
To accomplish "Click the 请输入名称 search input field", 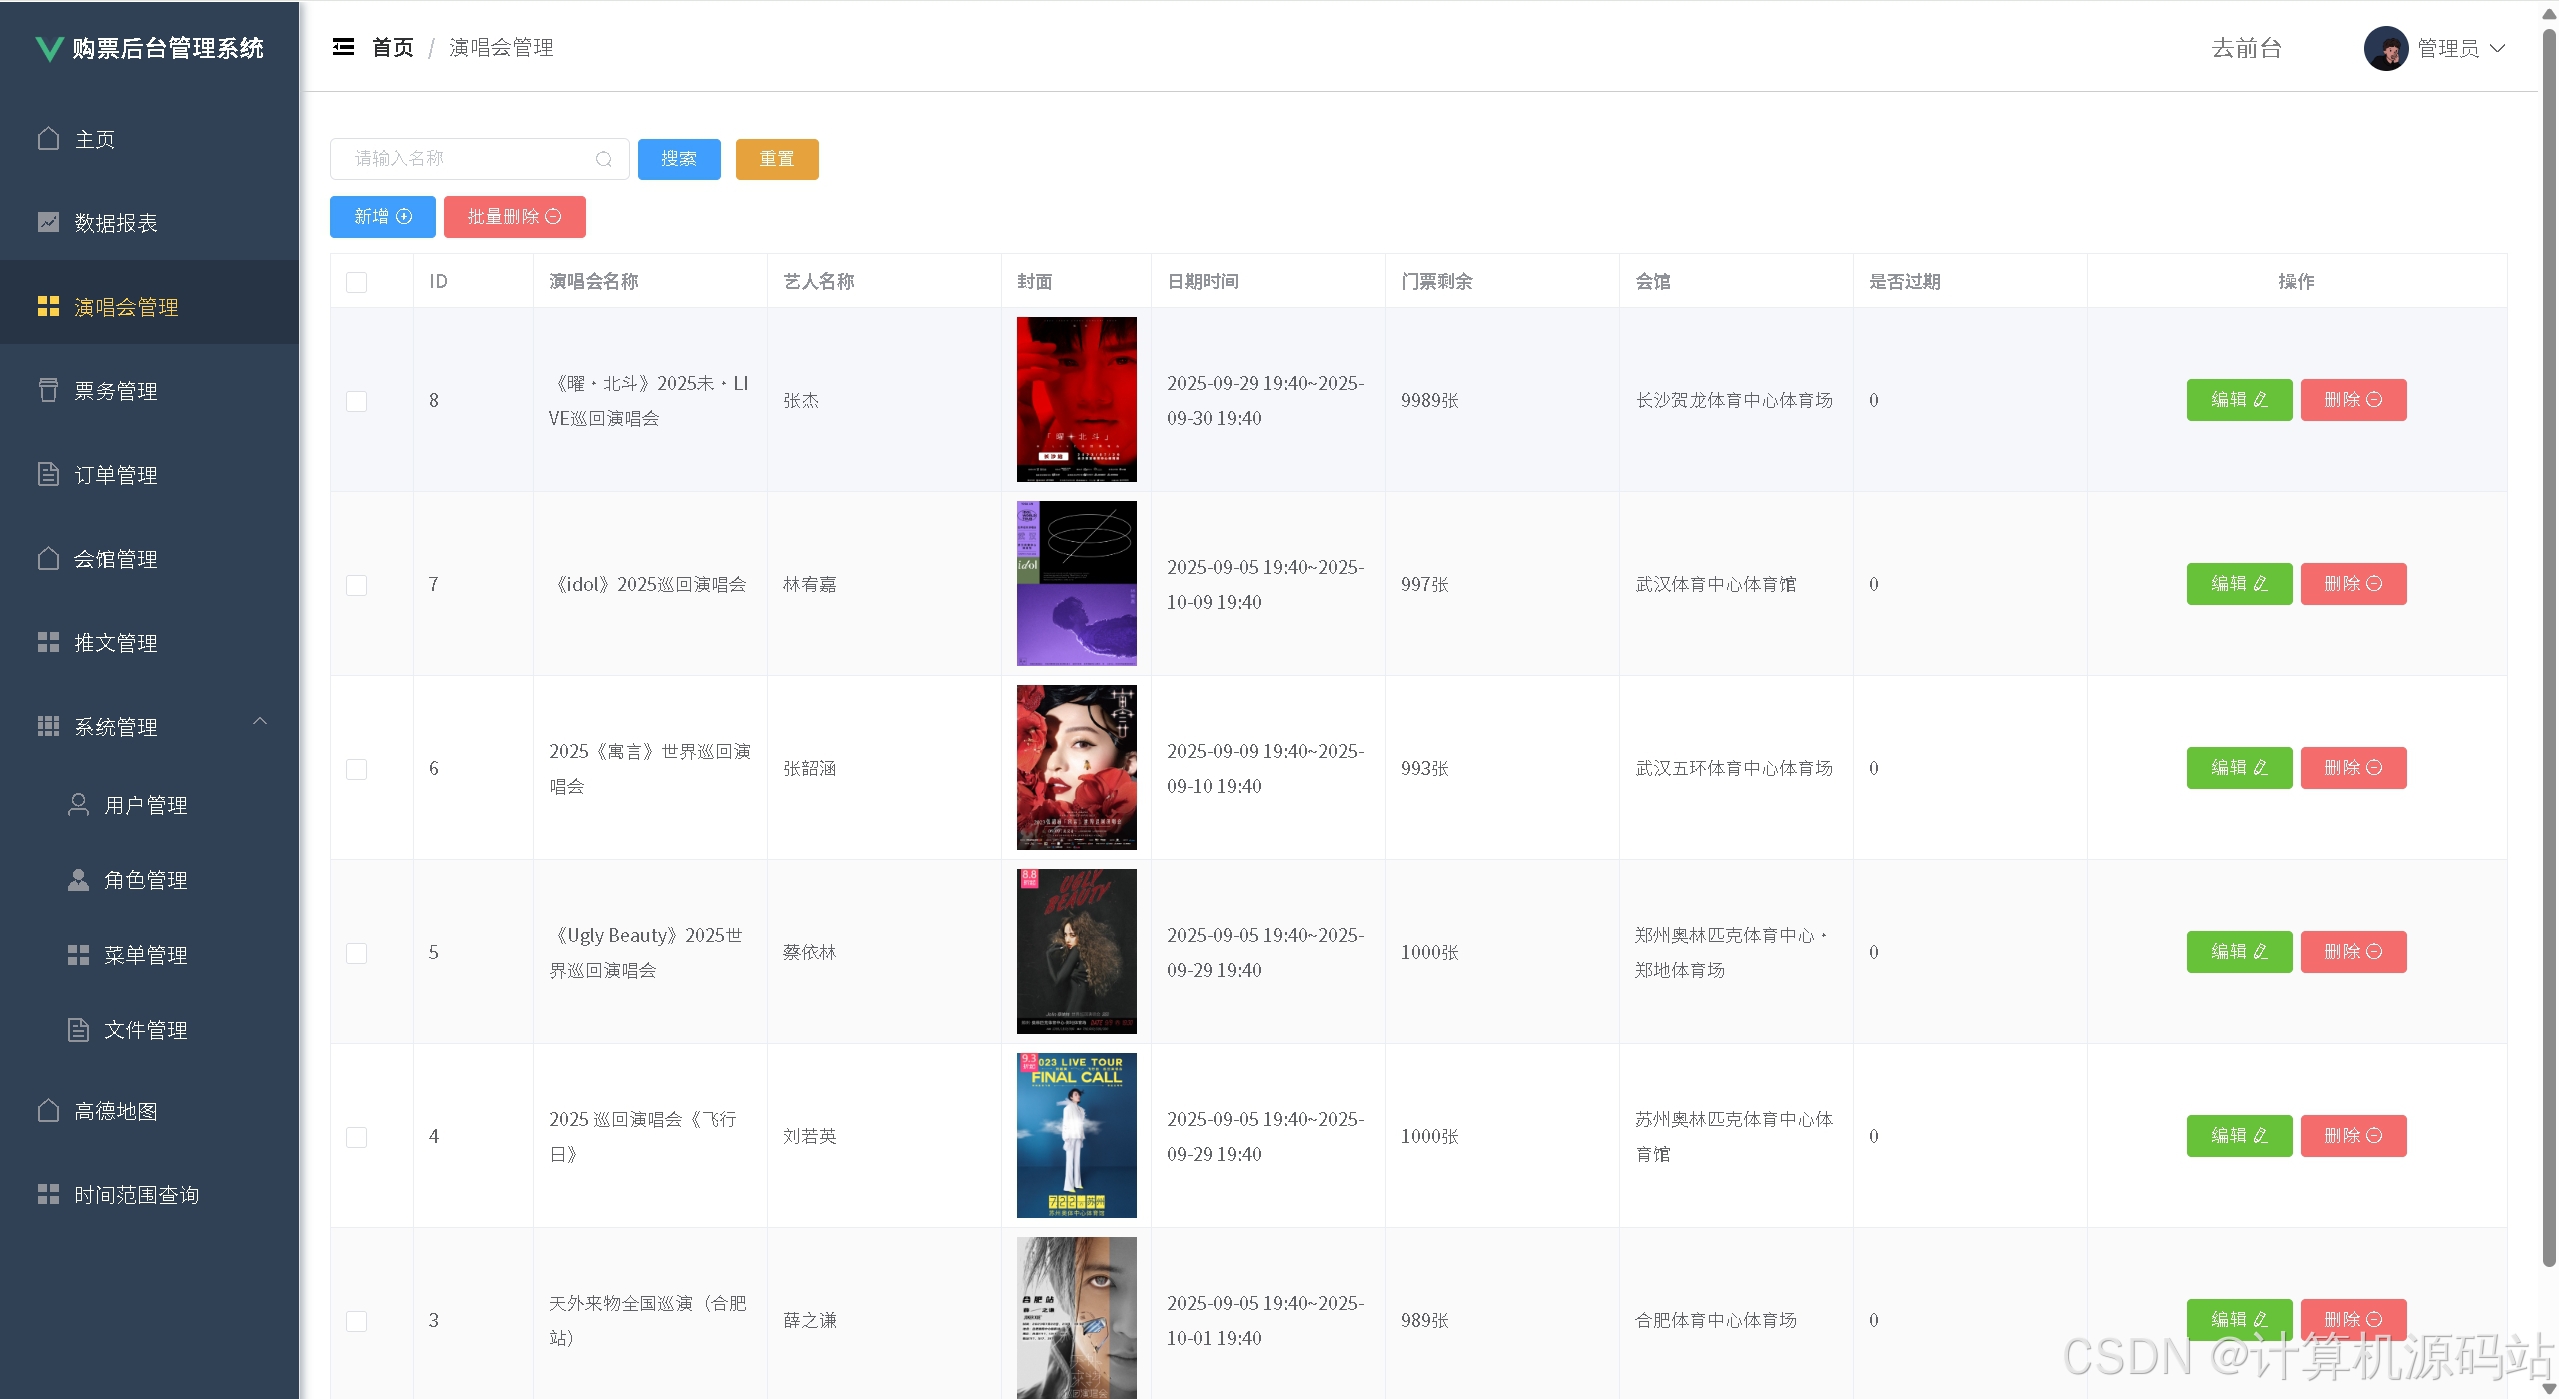I will pos(480,159).
